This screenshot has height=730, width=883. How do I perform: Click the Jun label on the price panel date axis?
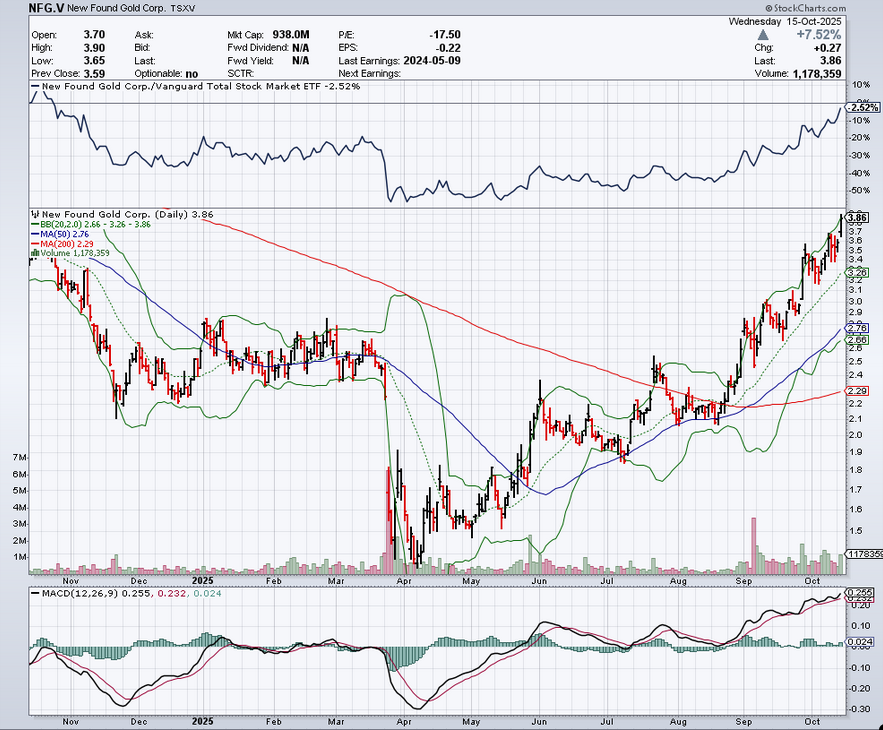(x=538, y=579)
